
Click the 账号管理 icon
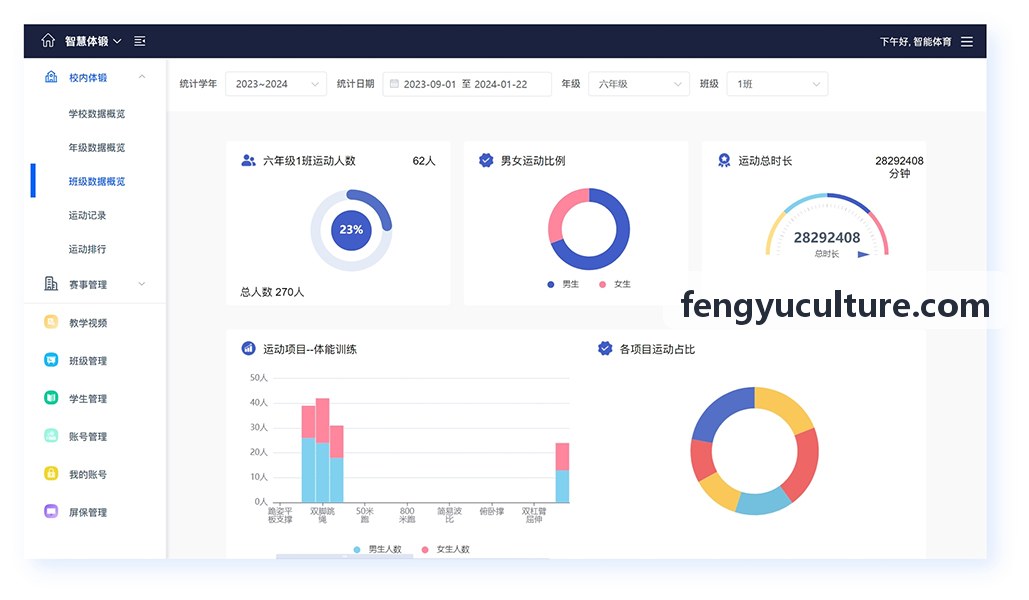(x=51, y=435)
